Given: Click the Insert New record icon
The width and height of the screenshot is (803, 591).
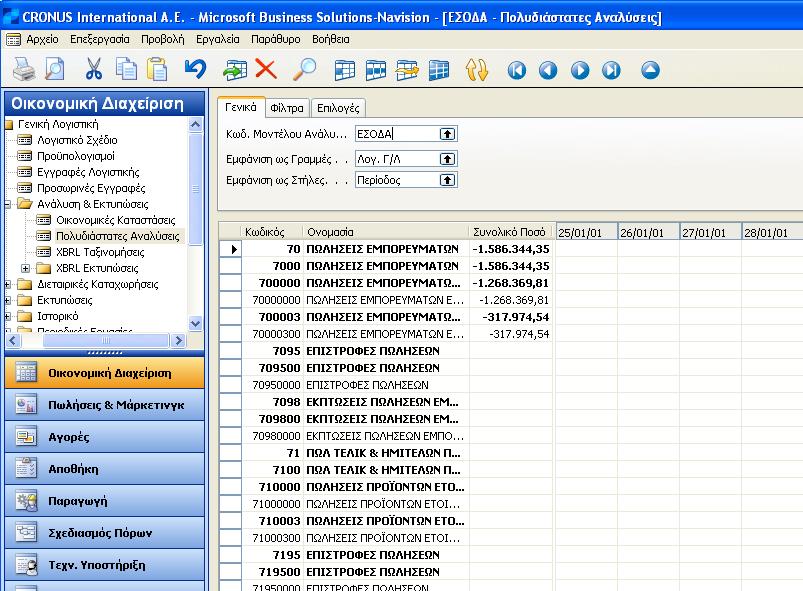Looking at the screenshot, I should pyautogui.click(x=235, y=69).
